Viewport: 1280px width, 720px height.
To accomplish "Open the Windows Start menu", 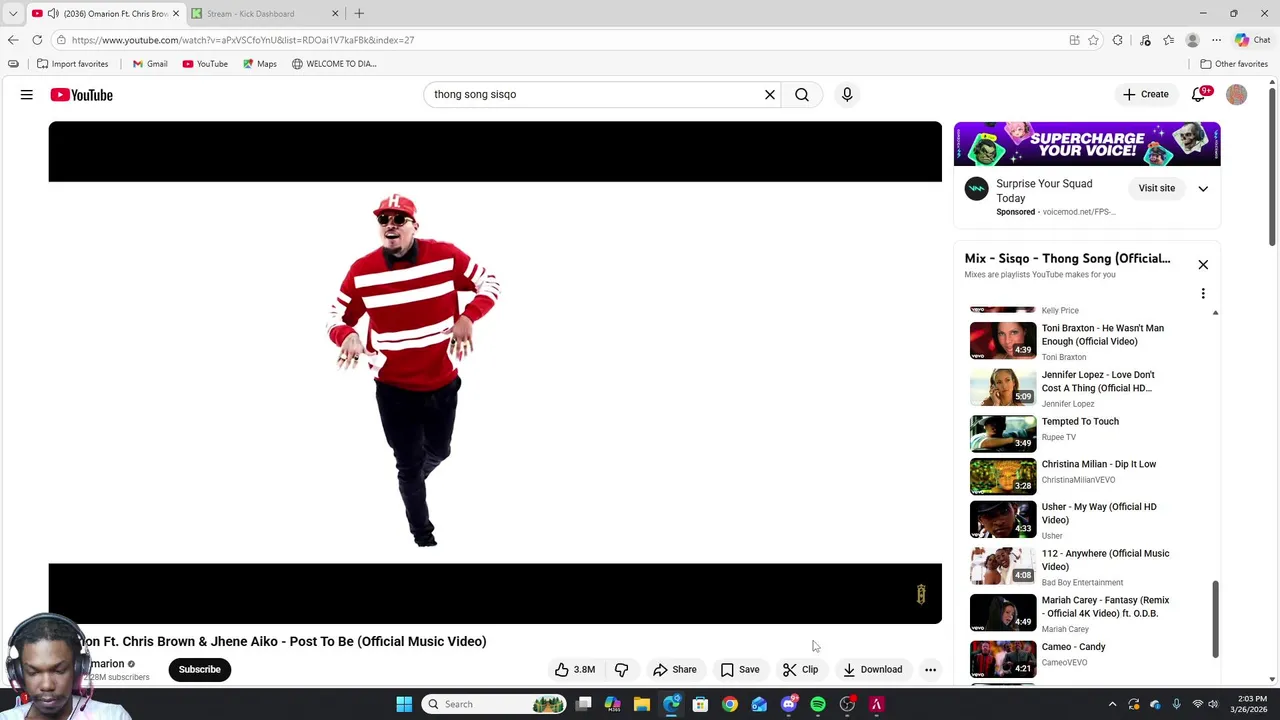I will click(x=404, y=705).
